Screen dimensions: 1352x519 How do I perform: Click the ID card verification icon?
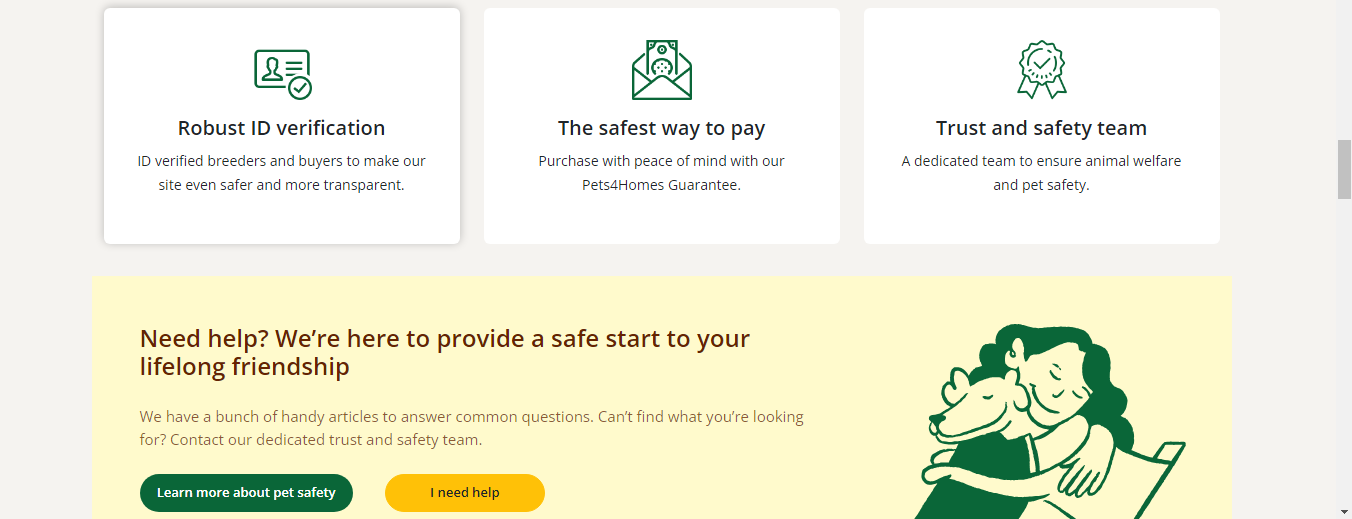click(282, 74)
